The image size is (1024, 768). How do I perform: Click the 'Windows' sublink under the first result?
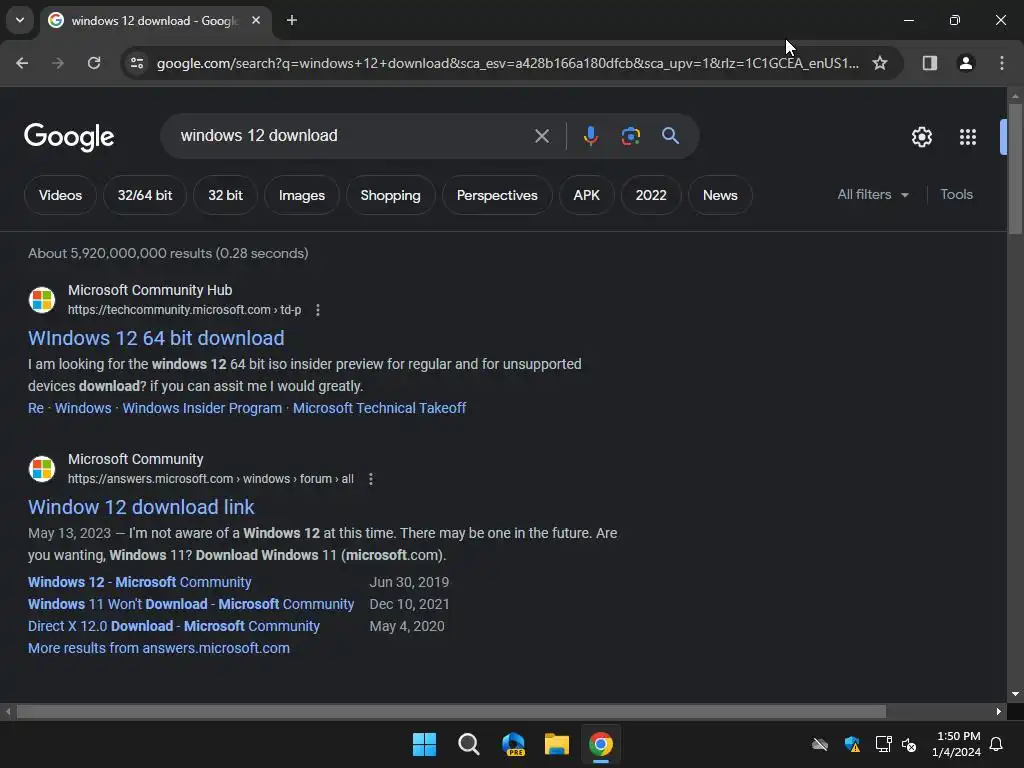click(83, 408)
